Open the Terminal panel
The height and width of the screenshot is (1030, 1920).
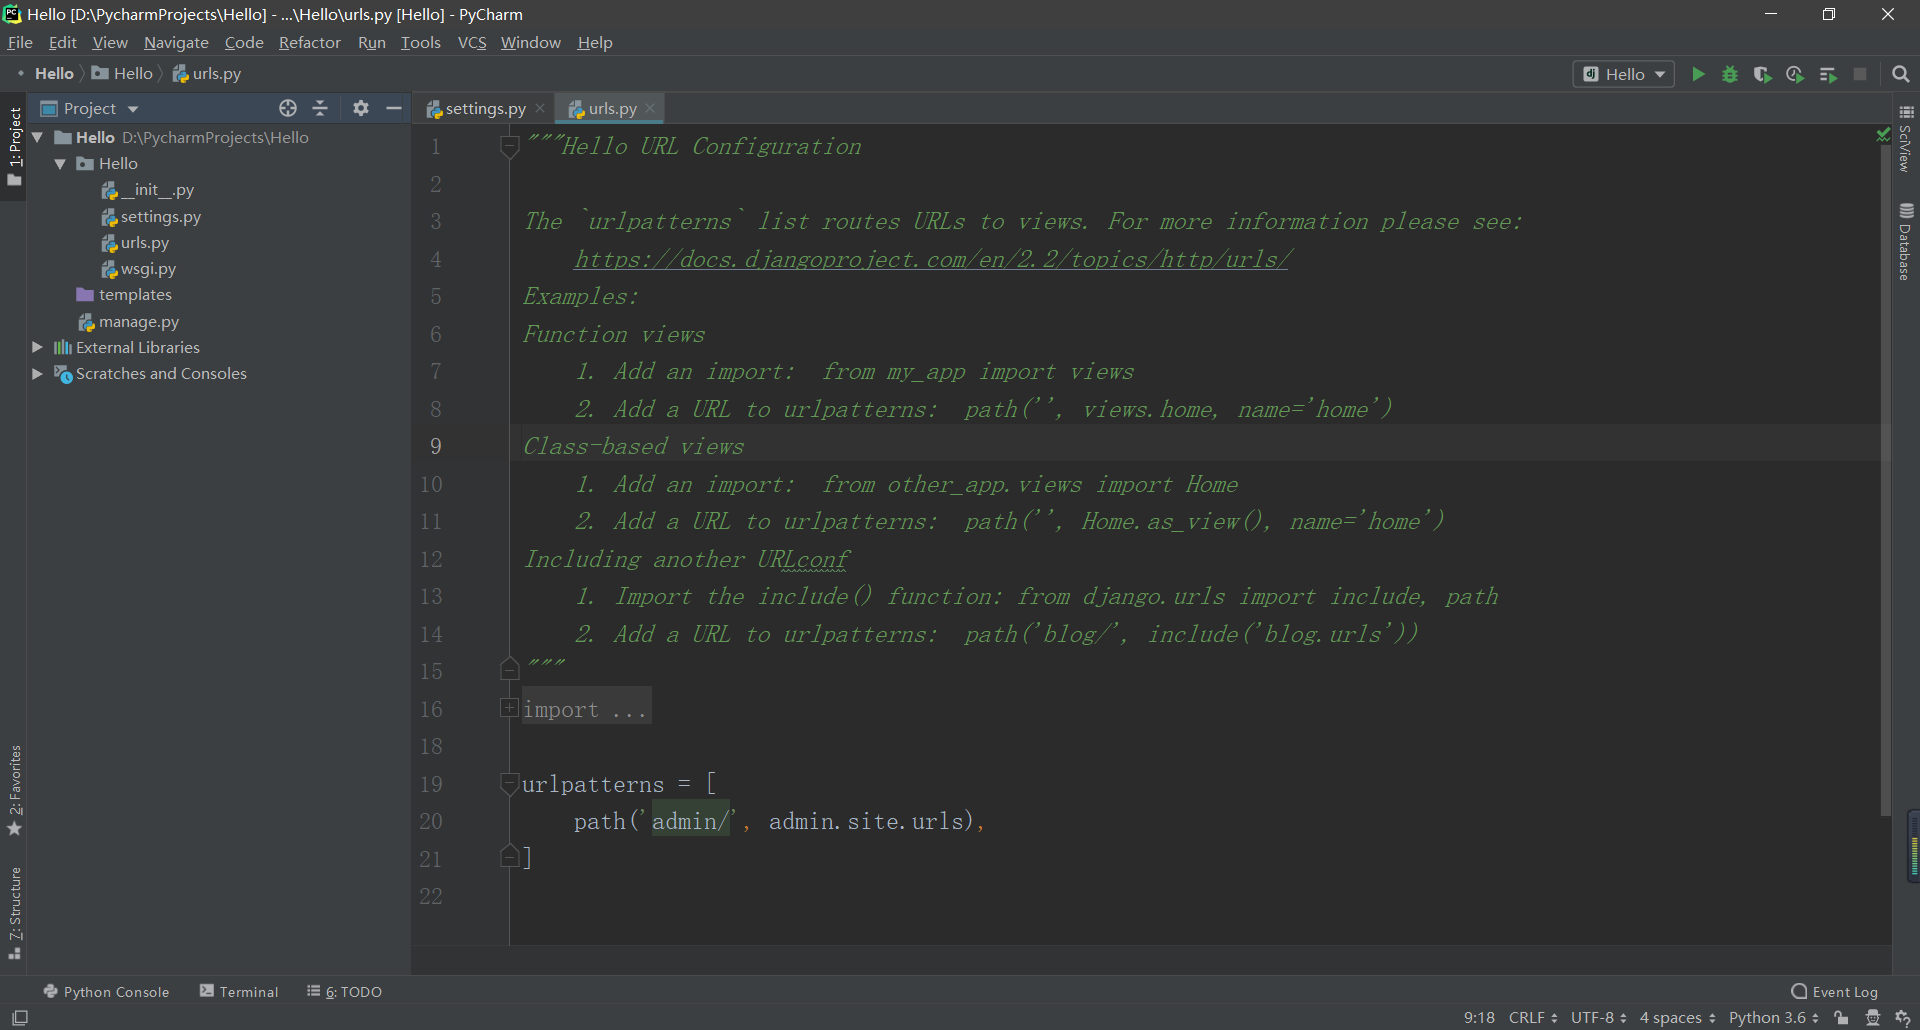(x=239, y=991)
